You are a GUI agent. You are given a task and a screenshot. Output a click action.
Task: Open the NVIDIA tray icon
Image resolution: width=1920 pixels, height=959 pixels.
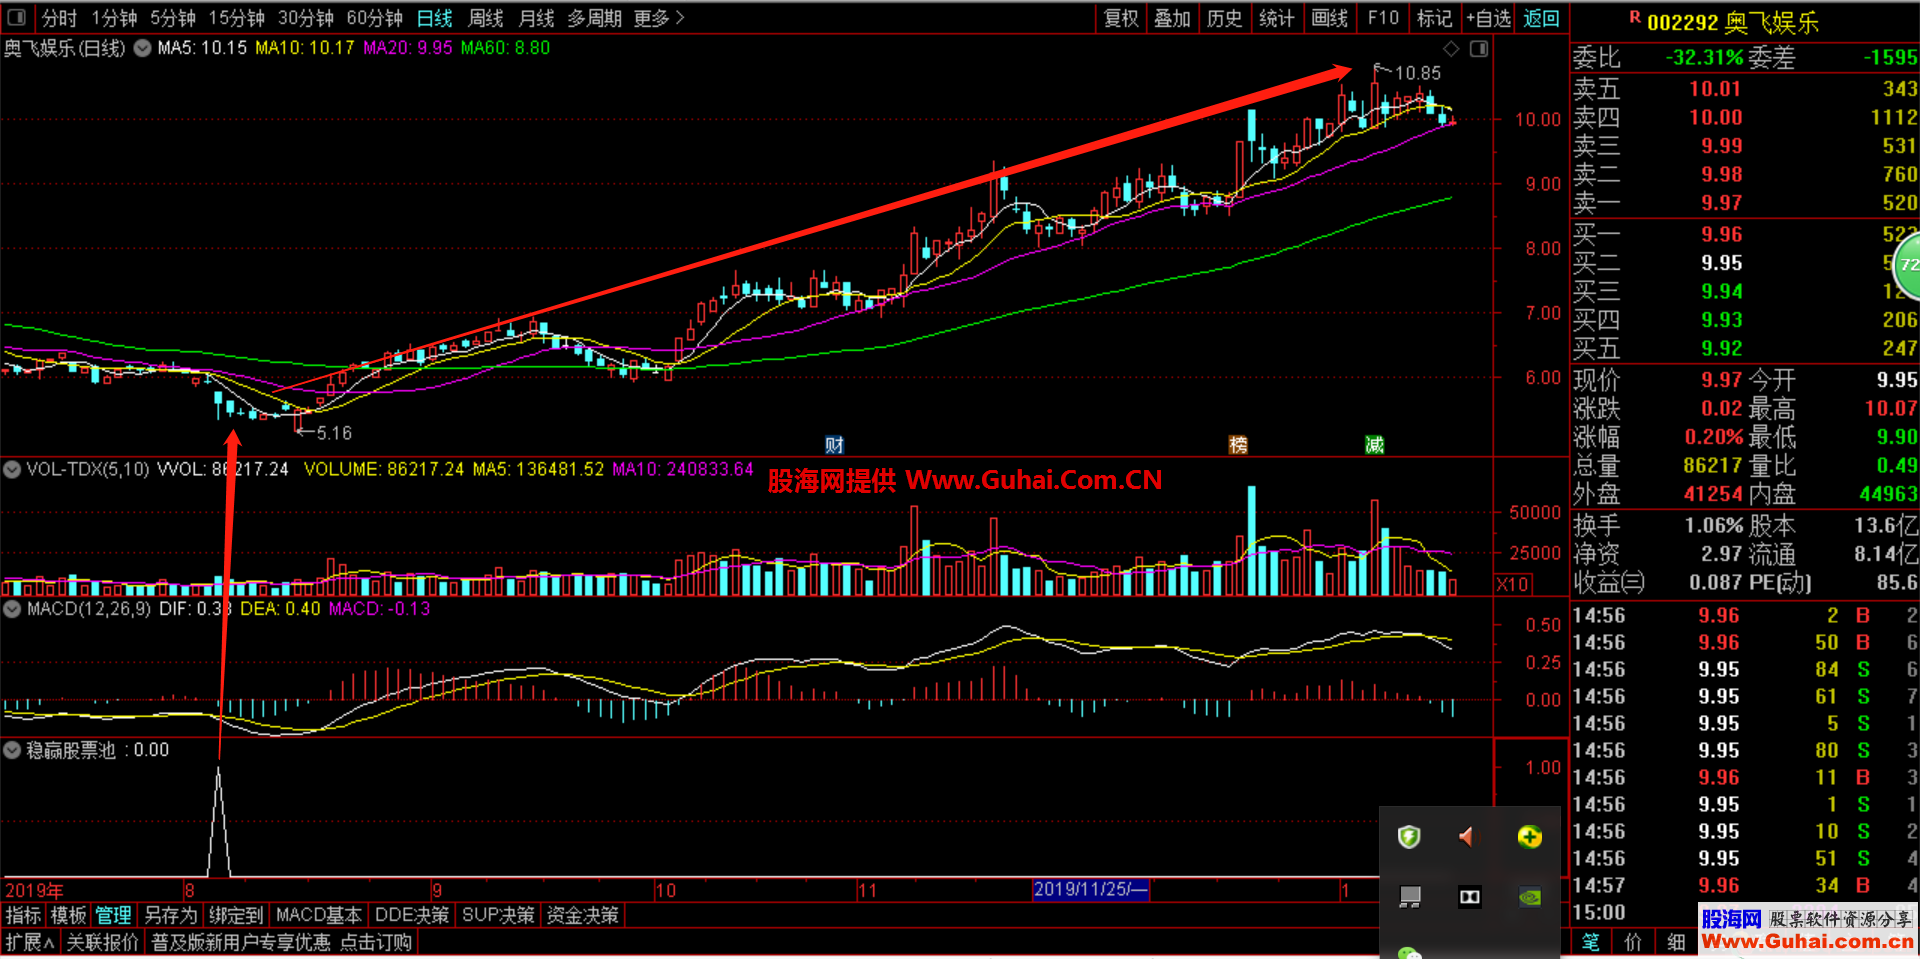1529,897
